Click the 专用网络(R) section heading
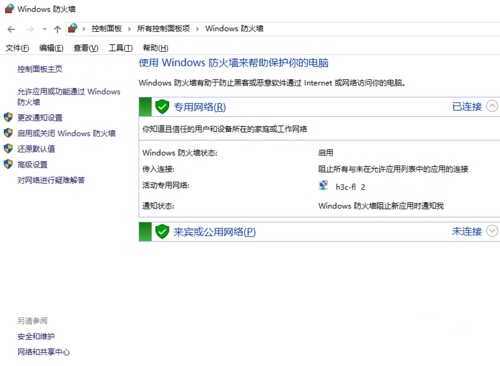500x366 pixels. point(200,107)
